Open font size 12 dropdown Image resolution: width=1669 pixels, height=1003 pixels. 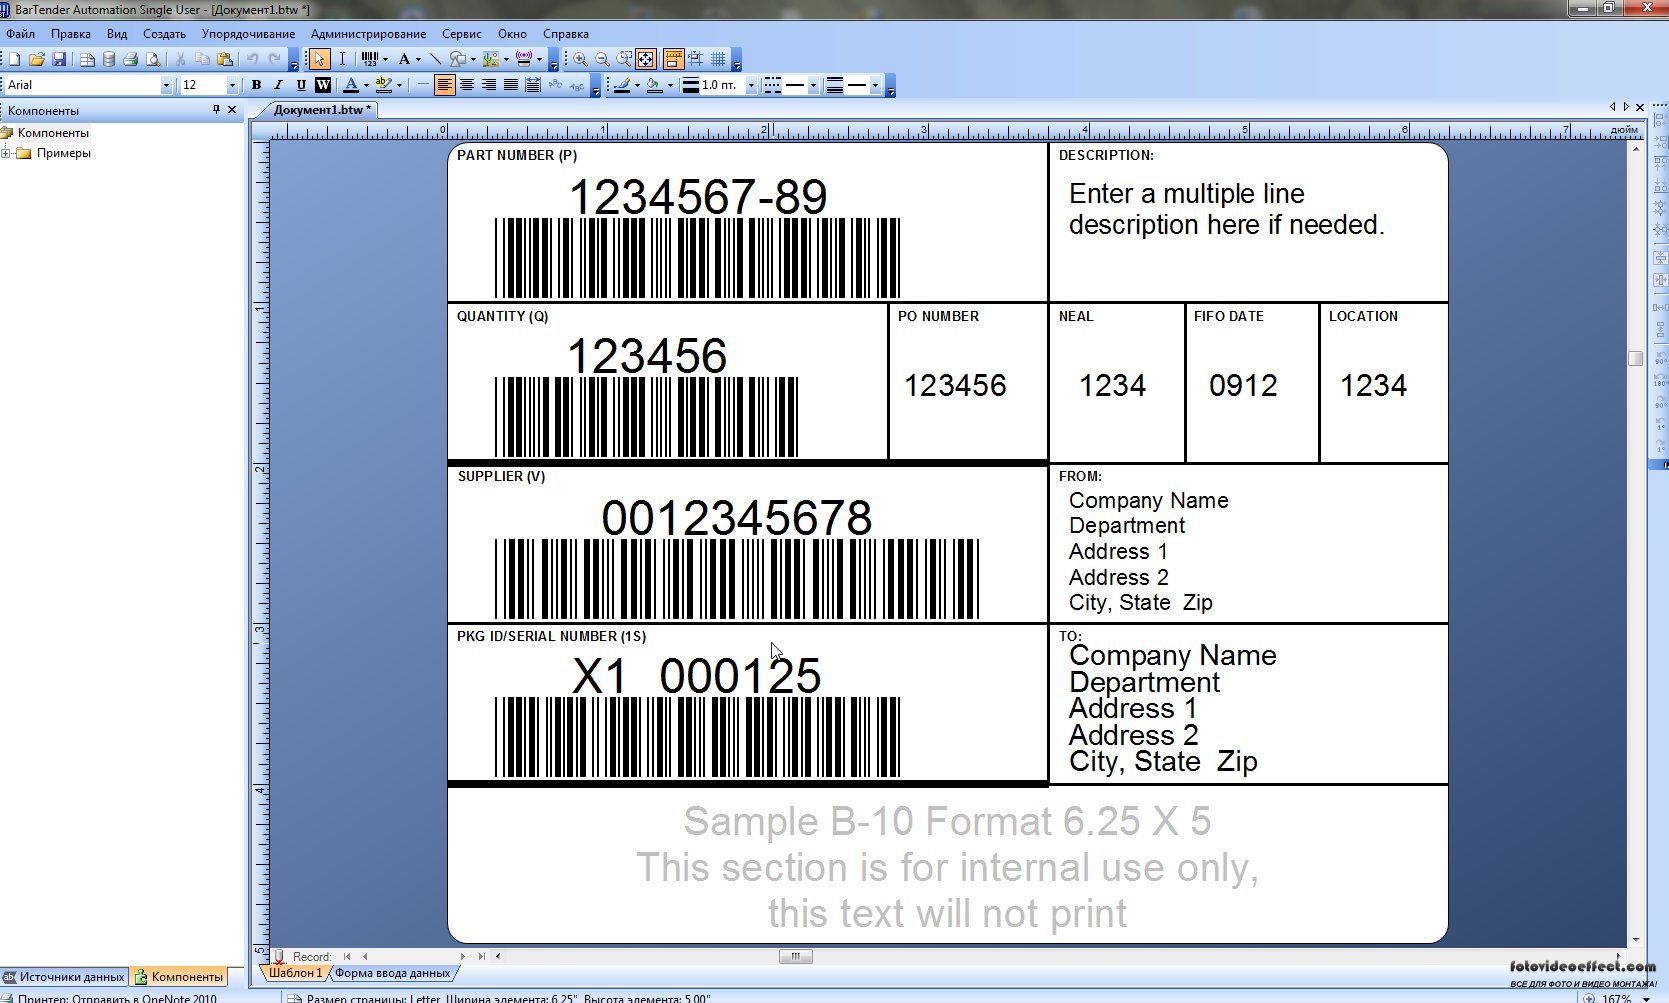pyautogui.click(x=232, y=86)
